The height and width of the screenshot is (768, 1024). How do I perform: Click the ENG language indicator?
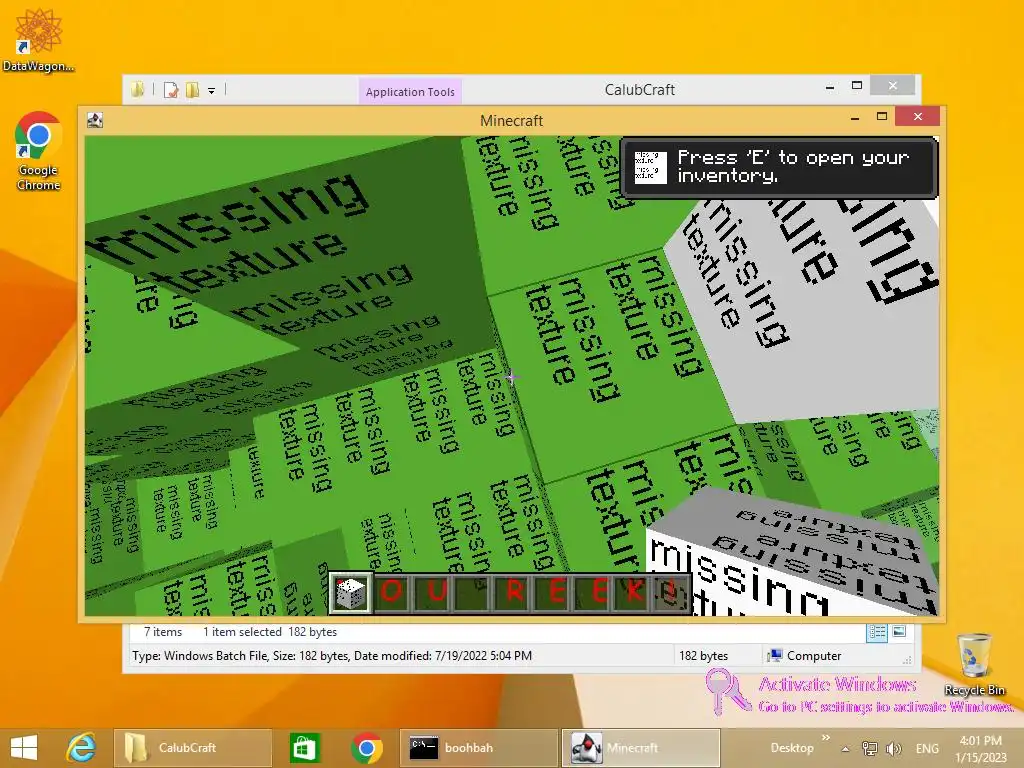point(927,748)
